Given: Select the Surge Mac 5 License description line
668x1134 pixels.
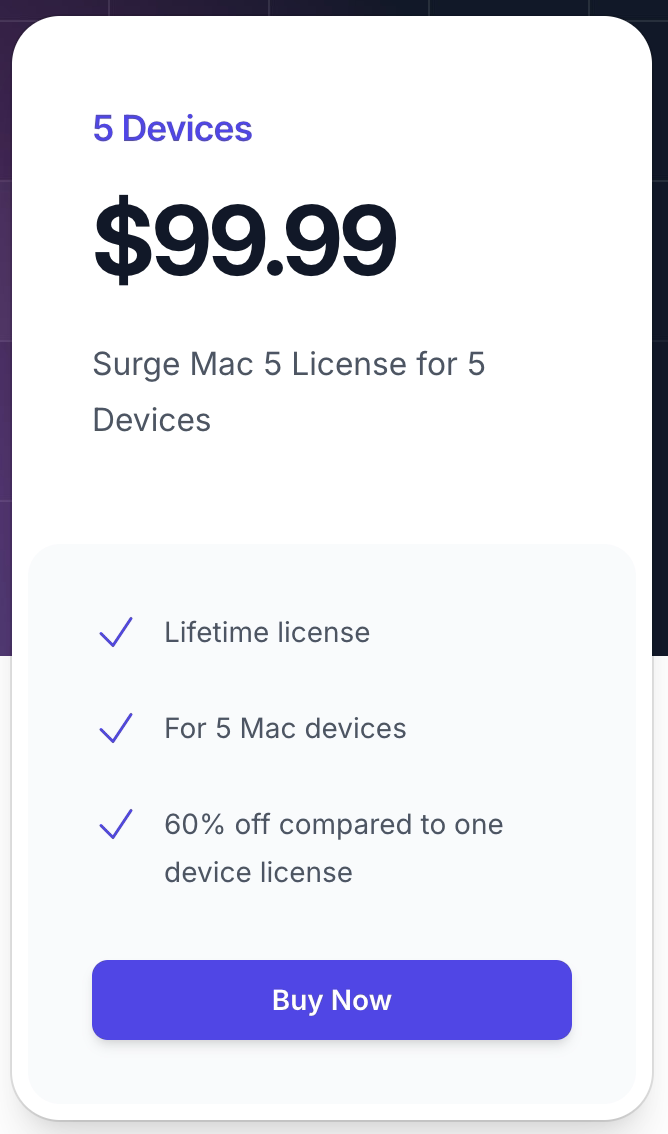Looking at the screenshot, I should point(288,364).
